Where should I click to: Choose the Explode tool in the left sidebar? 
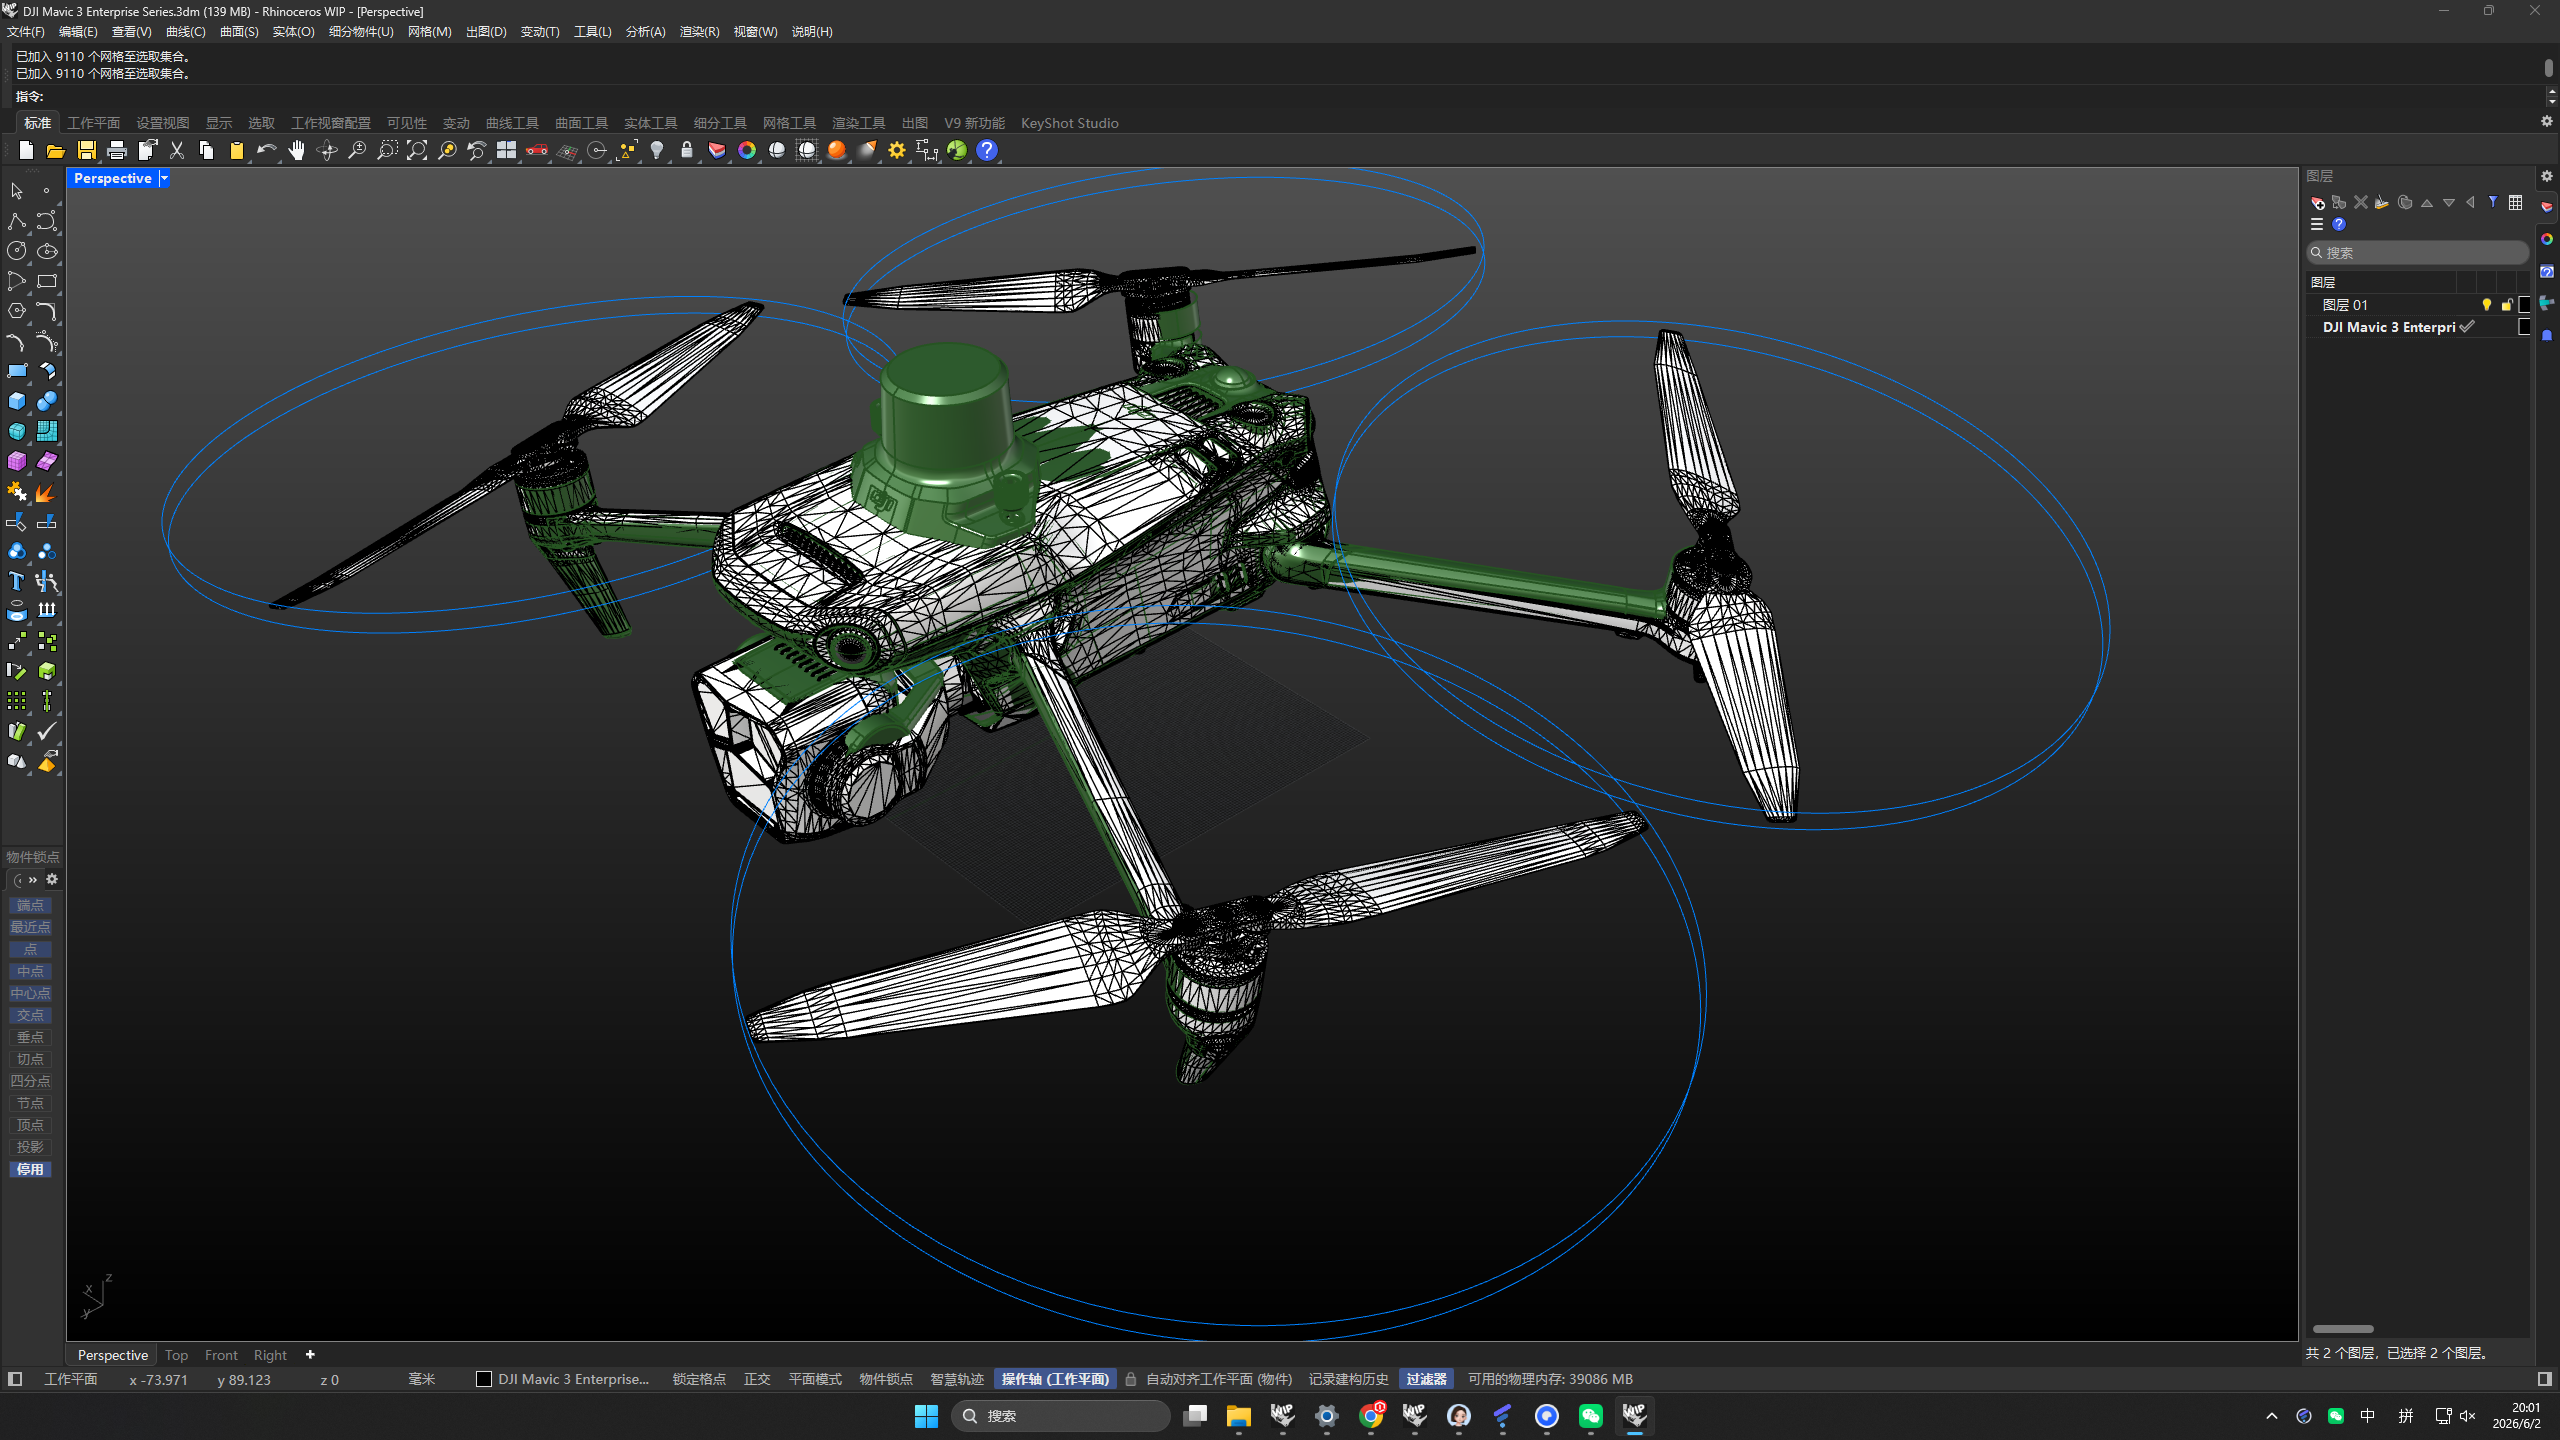point(47,491)
